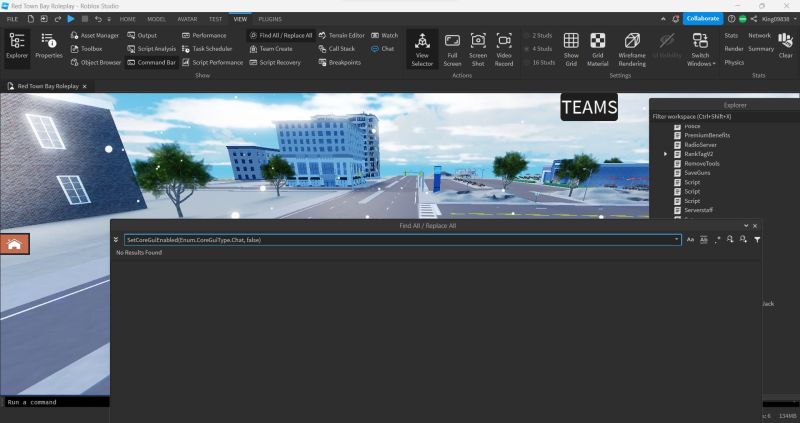
Task: Click the Collaborate button
Action: coord(703,18)
